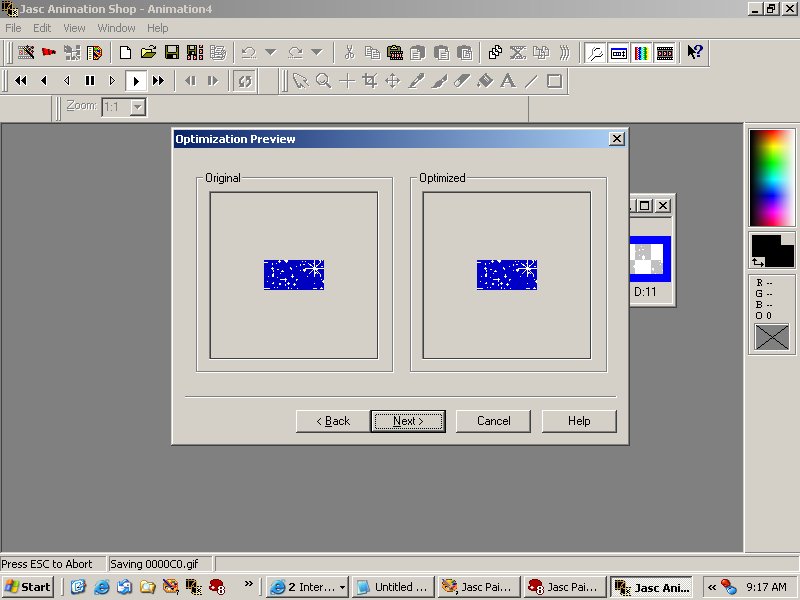Click the context Help arrow icon
The image size is (800, 600).
(x=695, y=53)
